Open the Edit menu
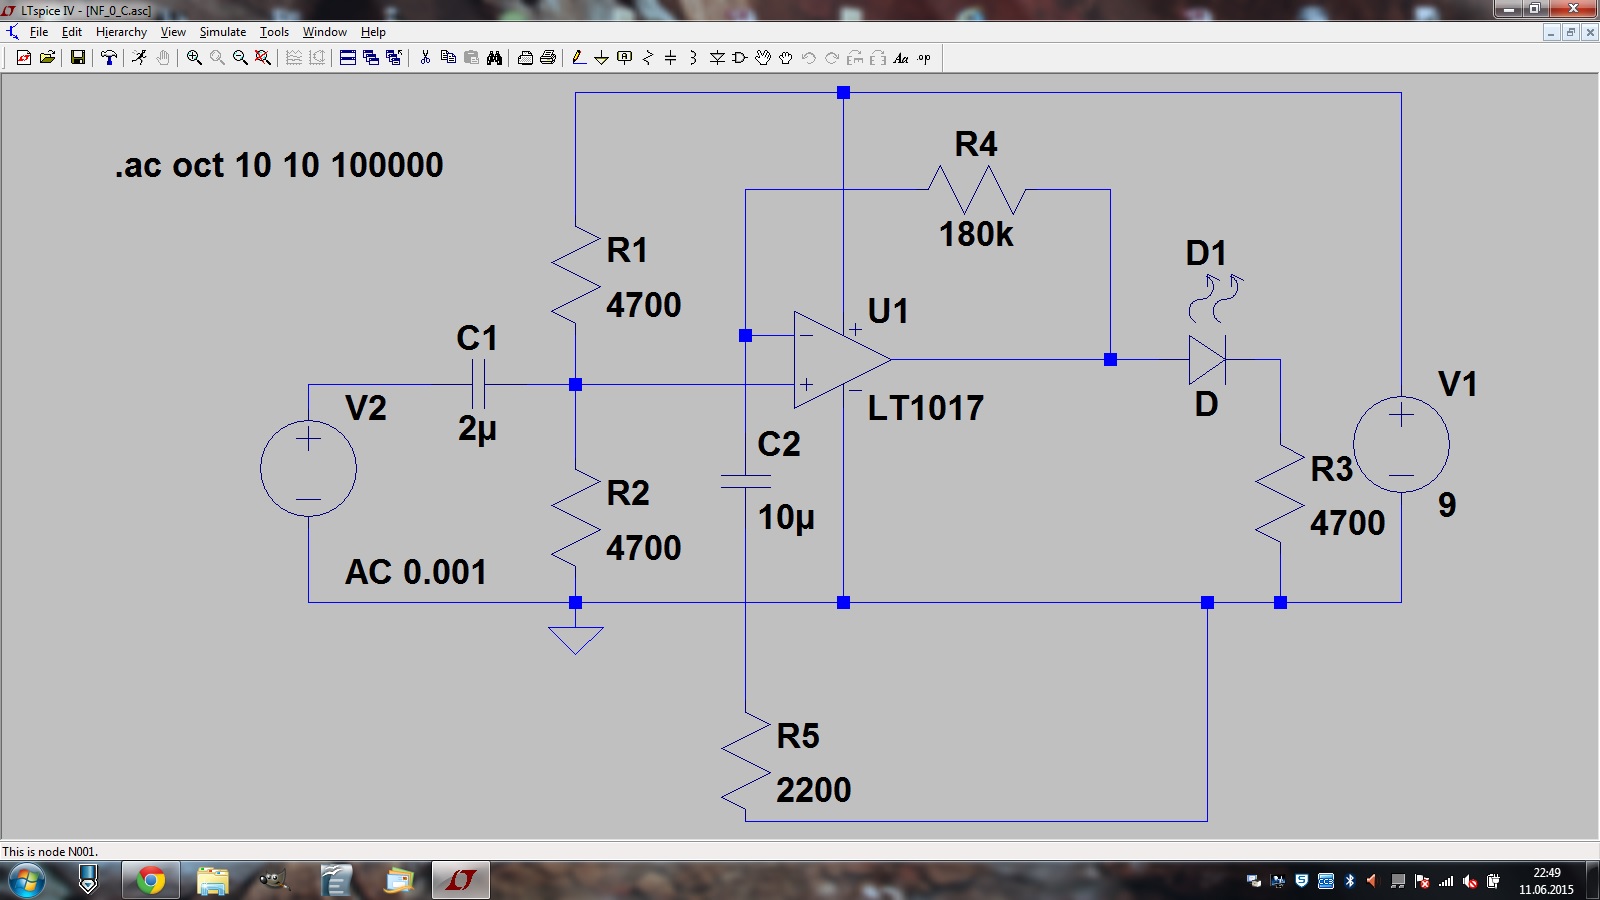Image resolution: width=1600 pixels, height=900 pixels. pos(72,32)
